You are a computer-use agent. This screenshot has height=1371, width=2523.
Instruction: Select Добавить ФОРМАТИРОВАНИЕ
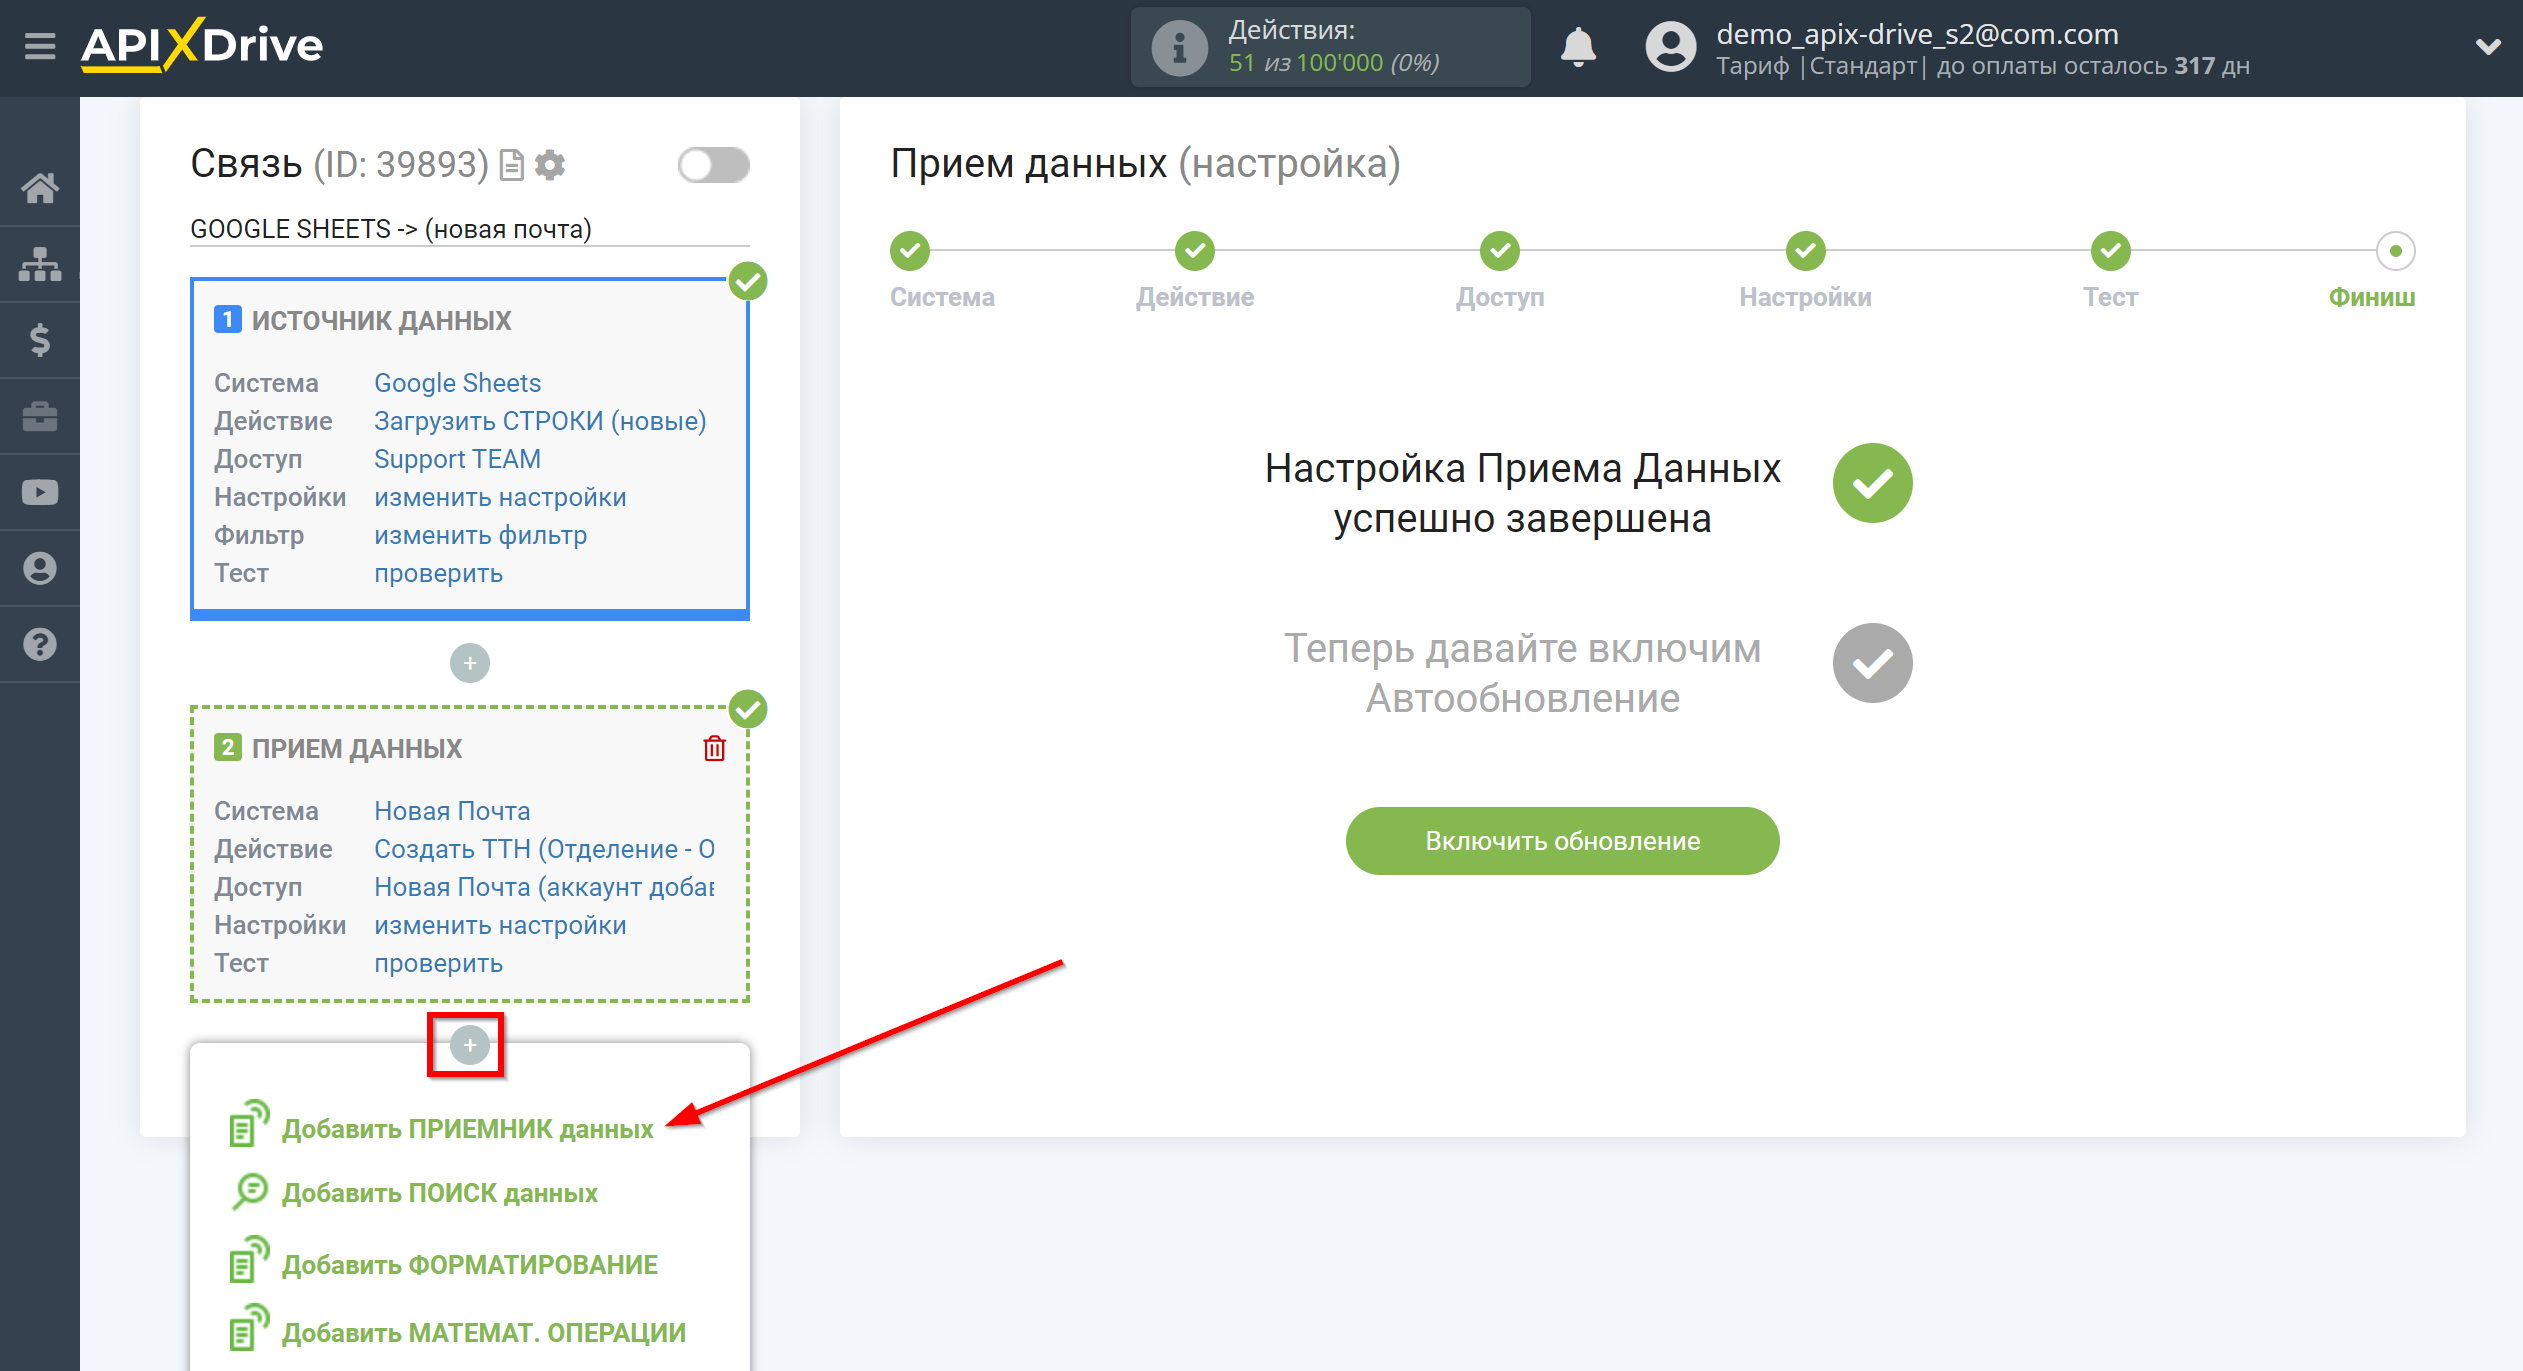(470, 1265)
